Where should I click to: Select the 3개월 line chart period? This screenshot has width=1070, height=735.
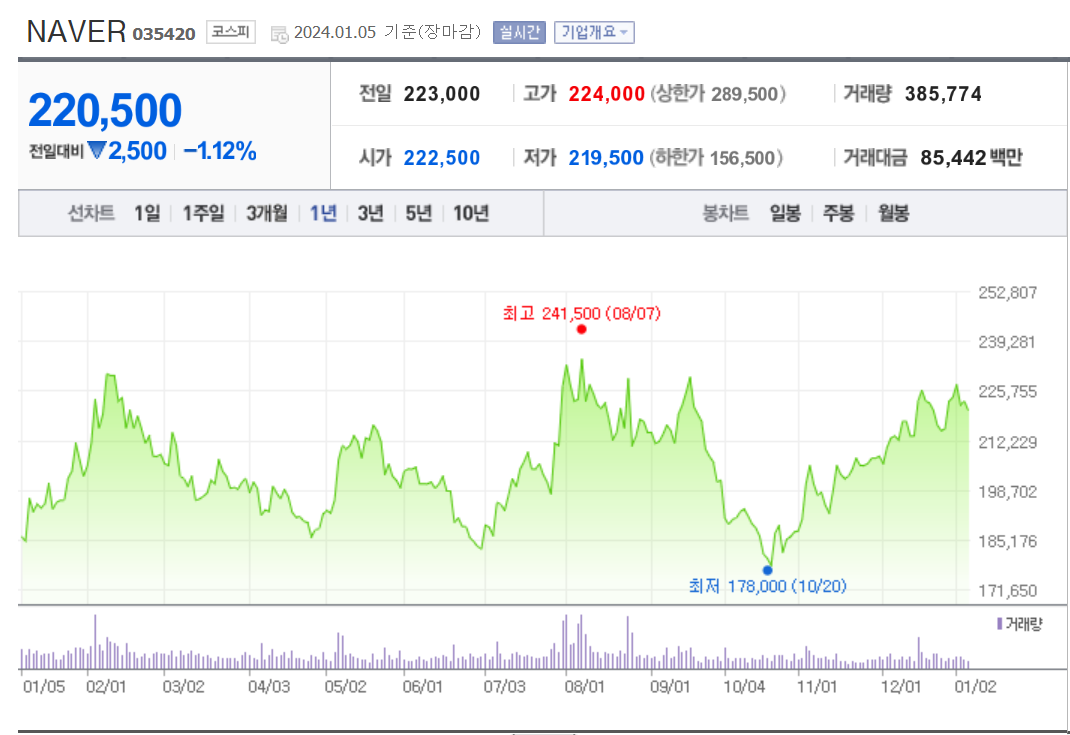coord(267,214)
